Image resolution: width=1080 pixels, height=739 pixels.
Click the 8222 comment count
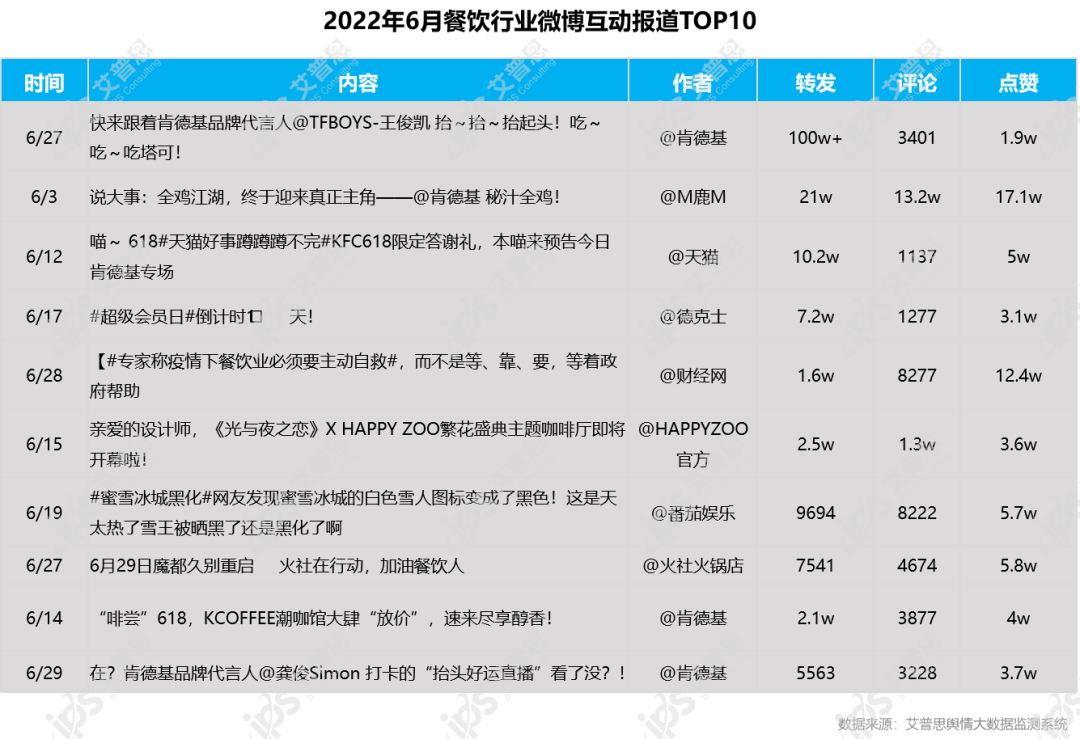(x=917, y=513)
